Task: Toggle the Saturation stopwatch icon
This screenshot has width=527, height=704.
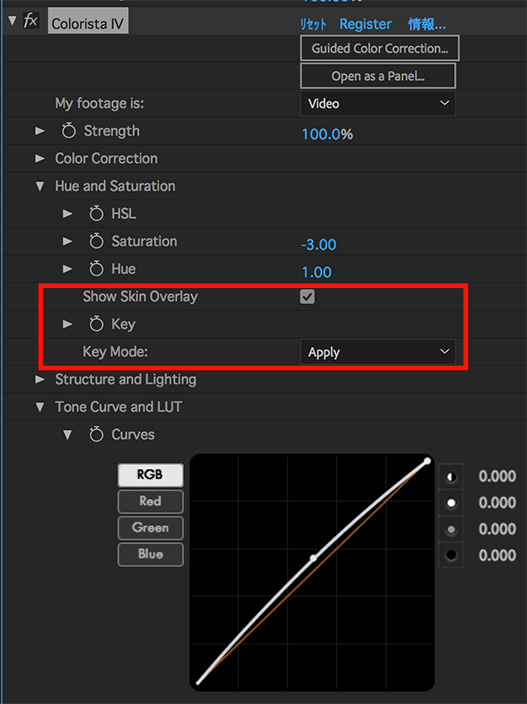Action: click(96, 241)
